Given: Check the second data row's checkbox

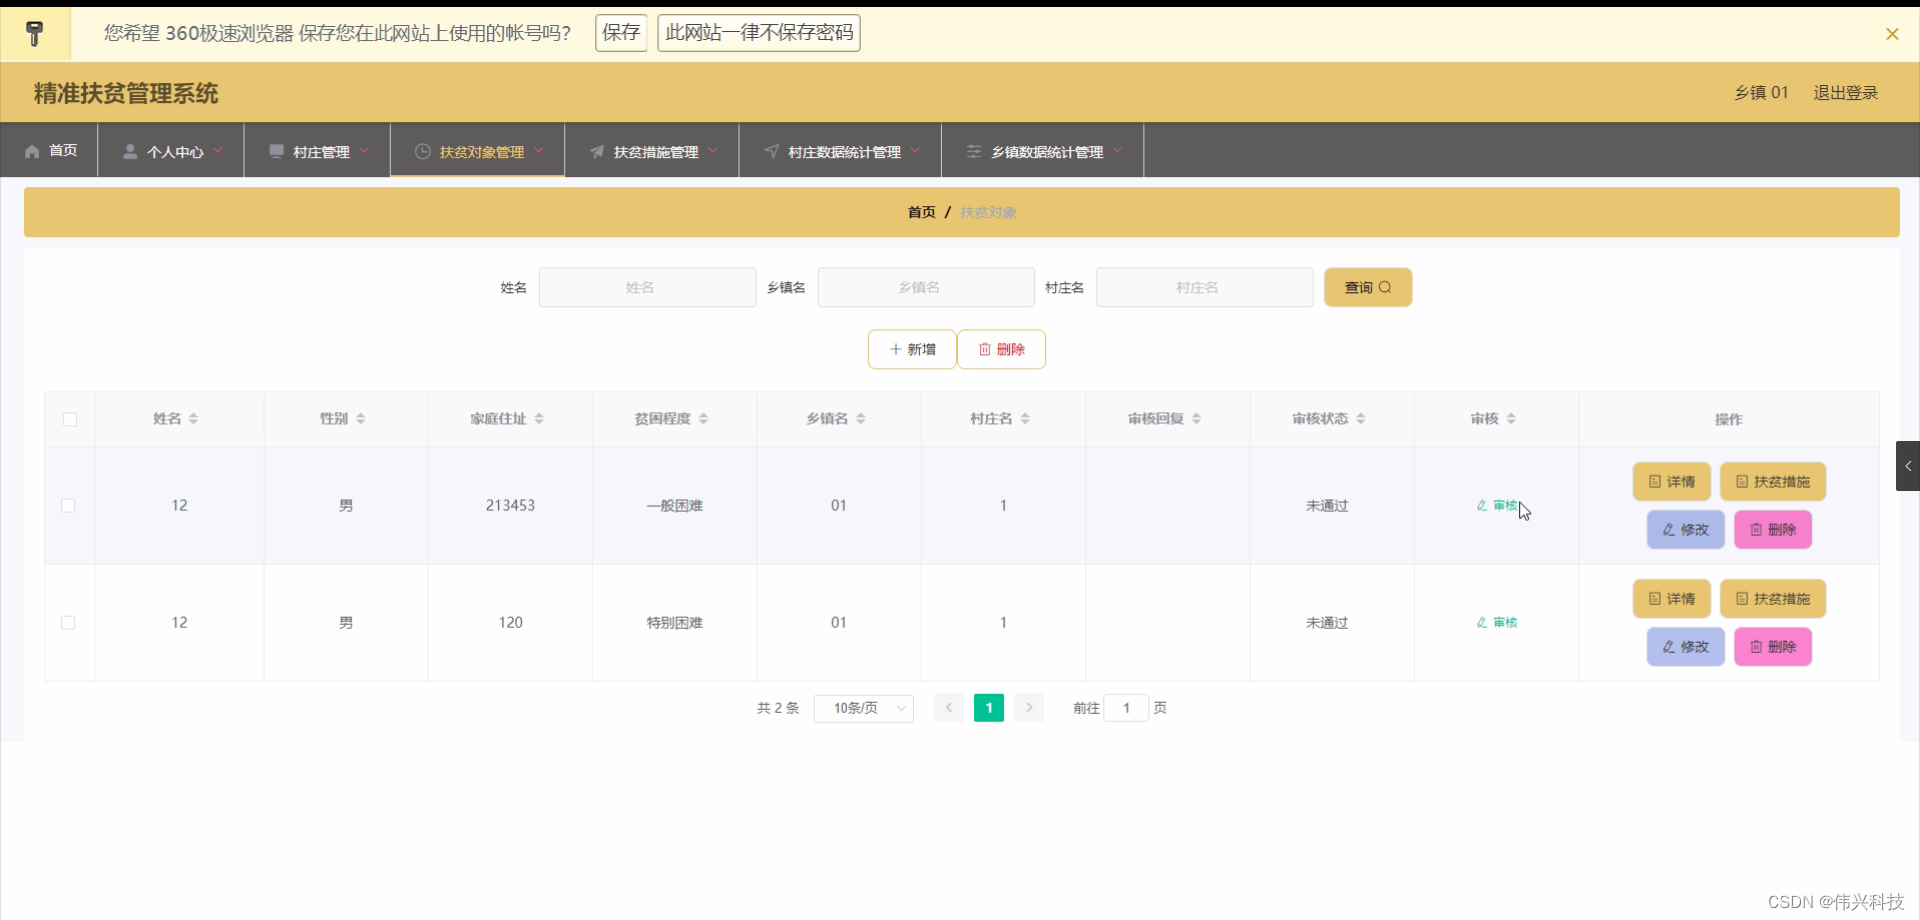Looking at the screenshot, I should click(x=68, y=622).
